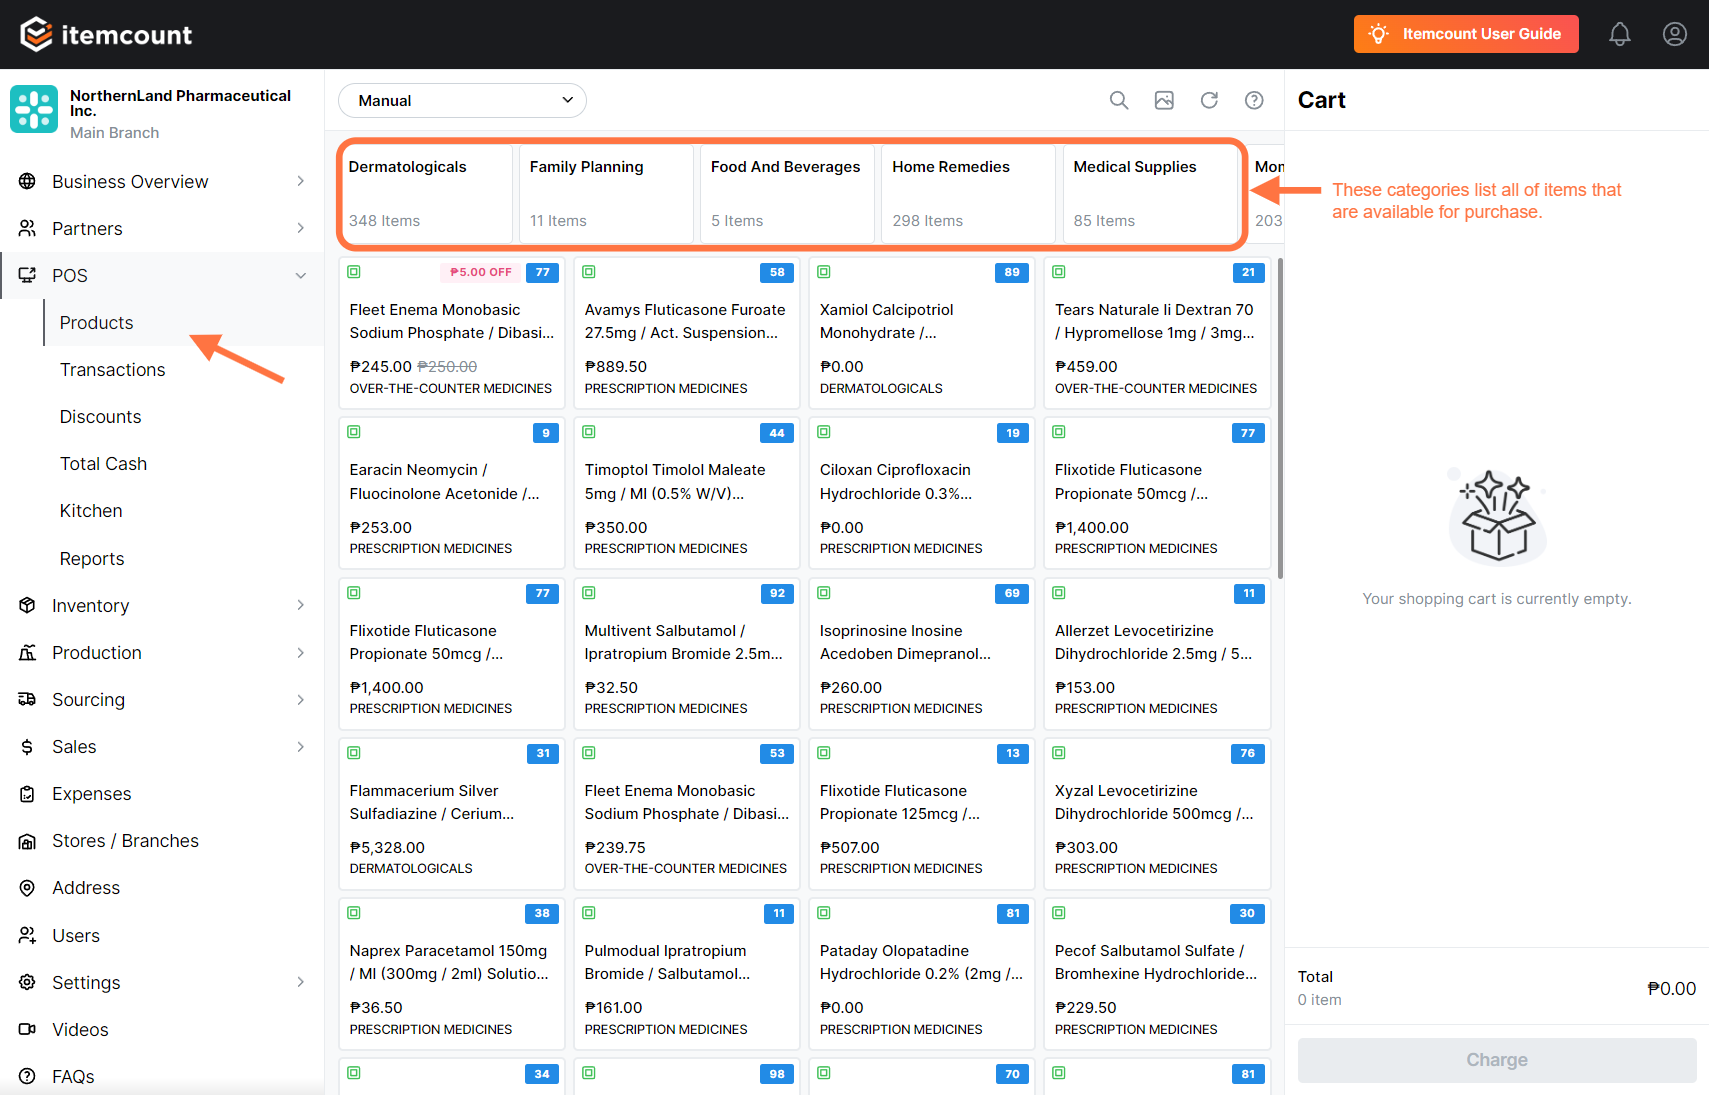This screenshot has width=1709, height=1095.
Task: Expand Business Overview menu
Action: point(301,181)
